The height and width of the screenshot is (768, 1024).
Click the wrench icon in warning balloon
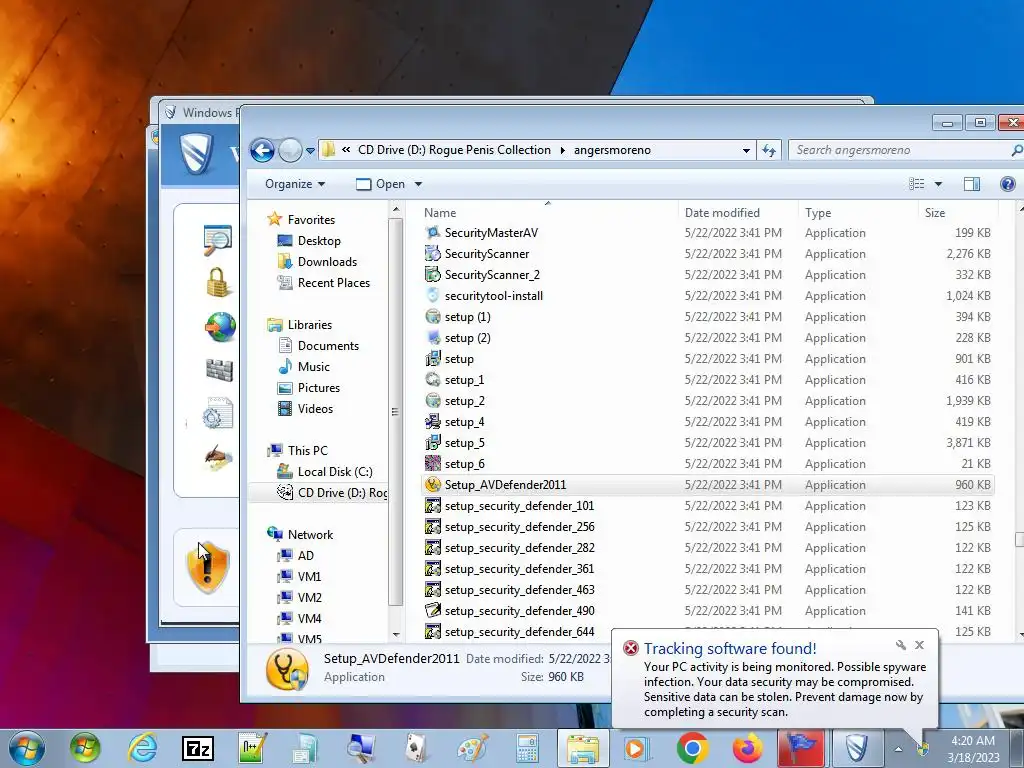pos(901,645)
